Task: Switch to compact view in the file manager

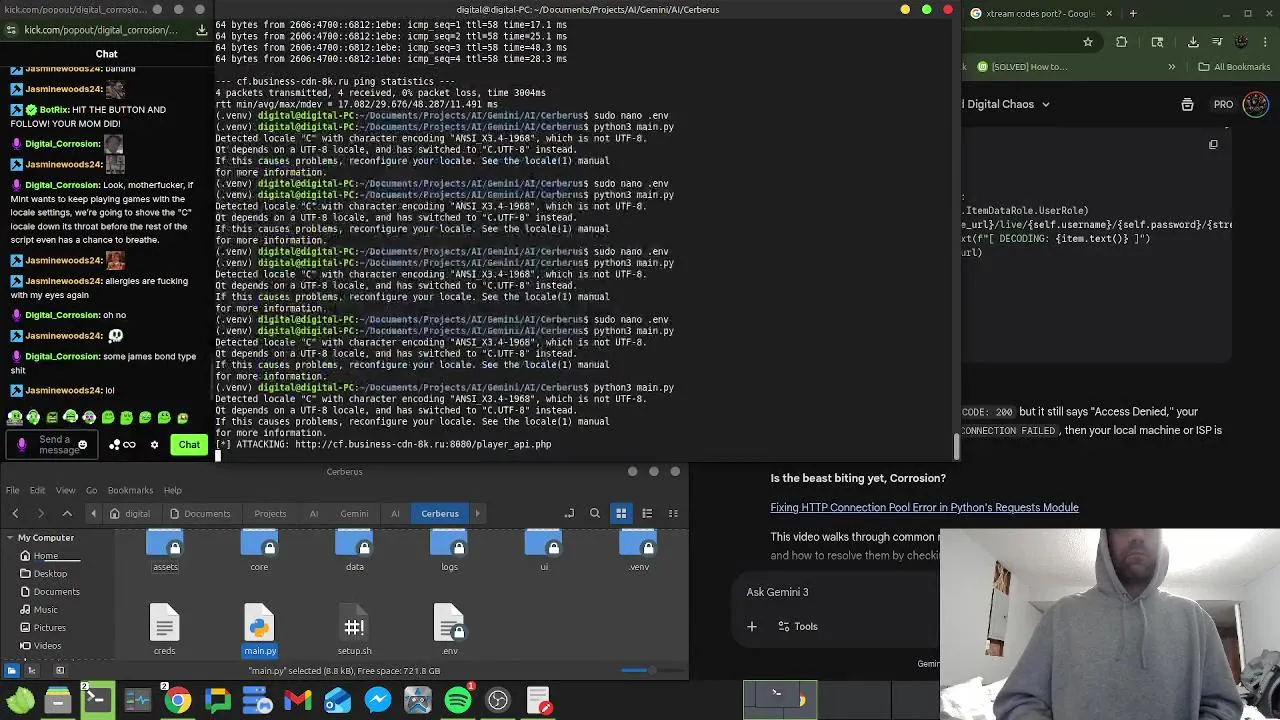Action: point(673,513)
